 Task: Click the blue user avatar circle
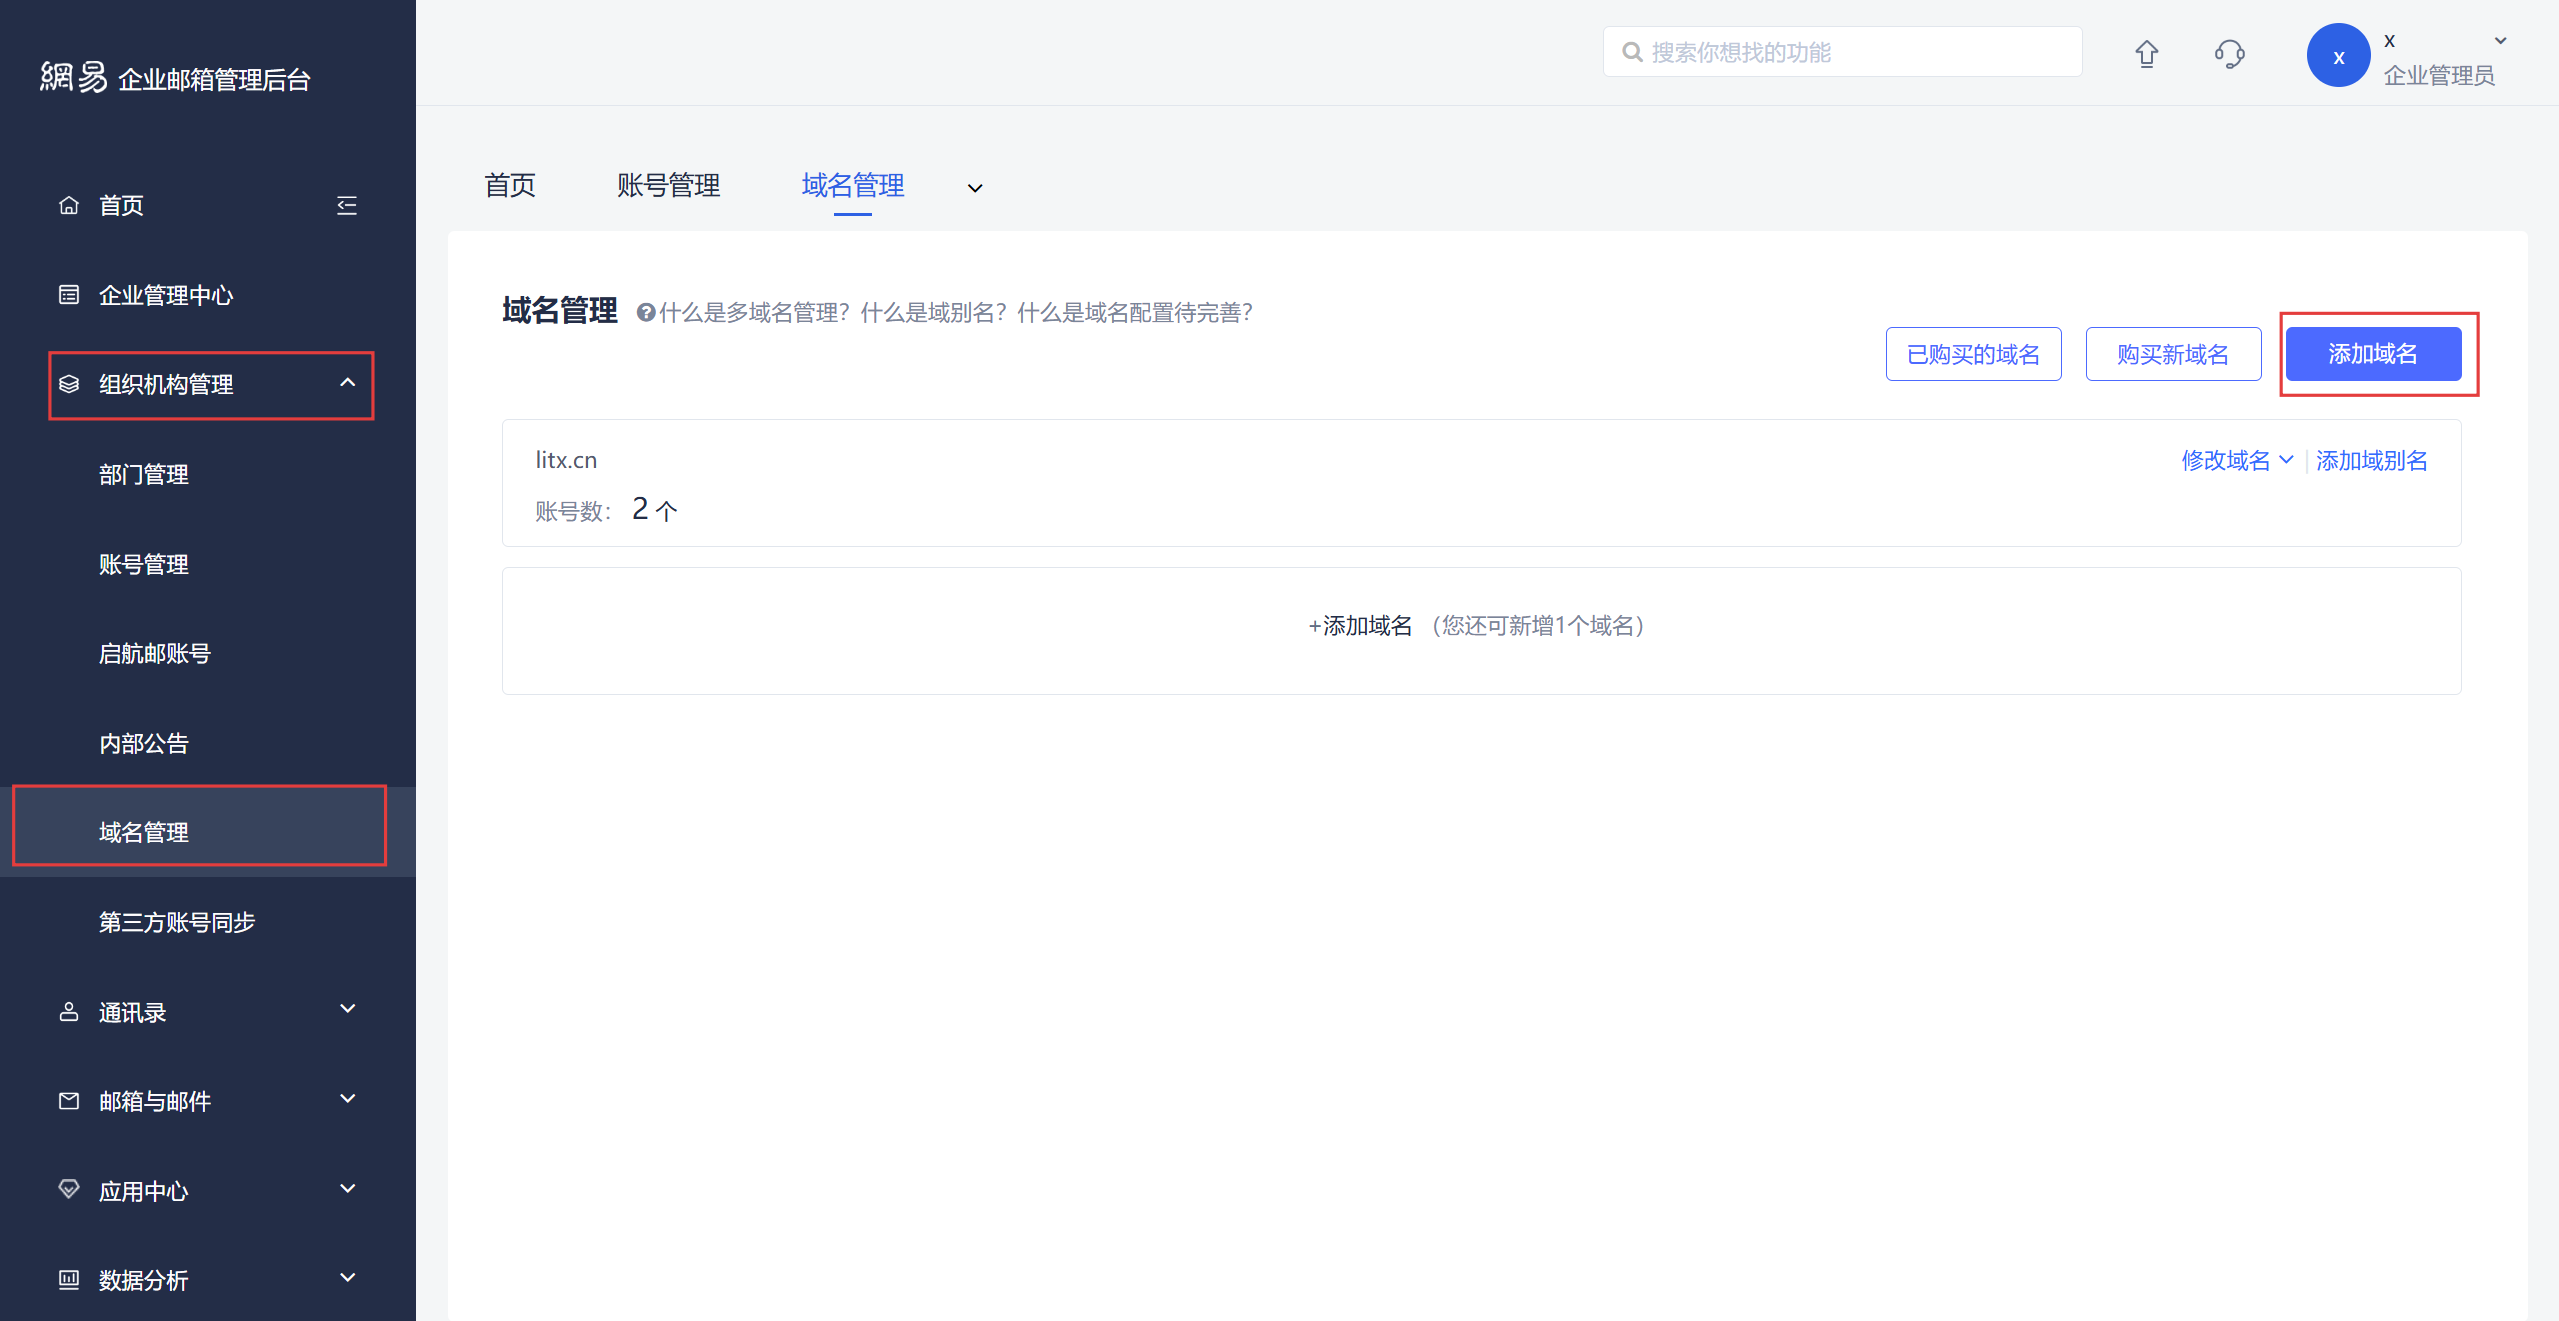pyautogui.click(x=2337, y=56)
